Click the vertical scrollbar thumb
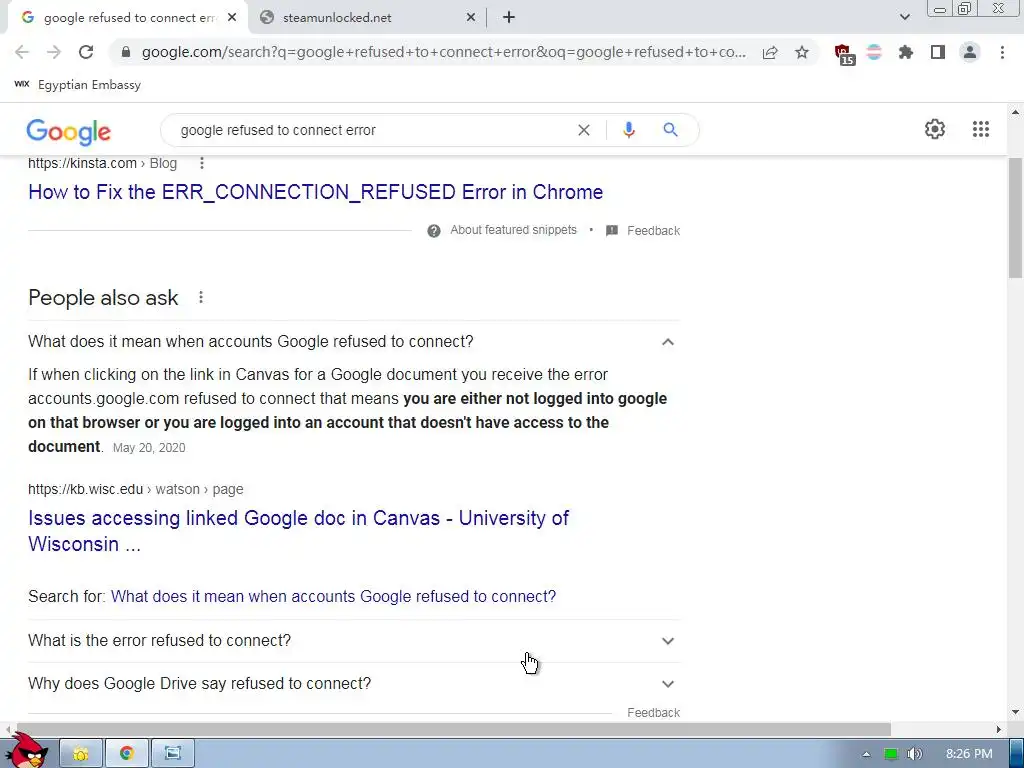1024x768 pixels. (1015, 217)
